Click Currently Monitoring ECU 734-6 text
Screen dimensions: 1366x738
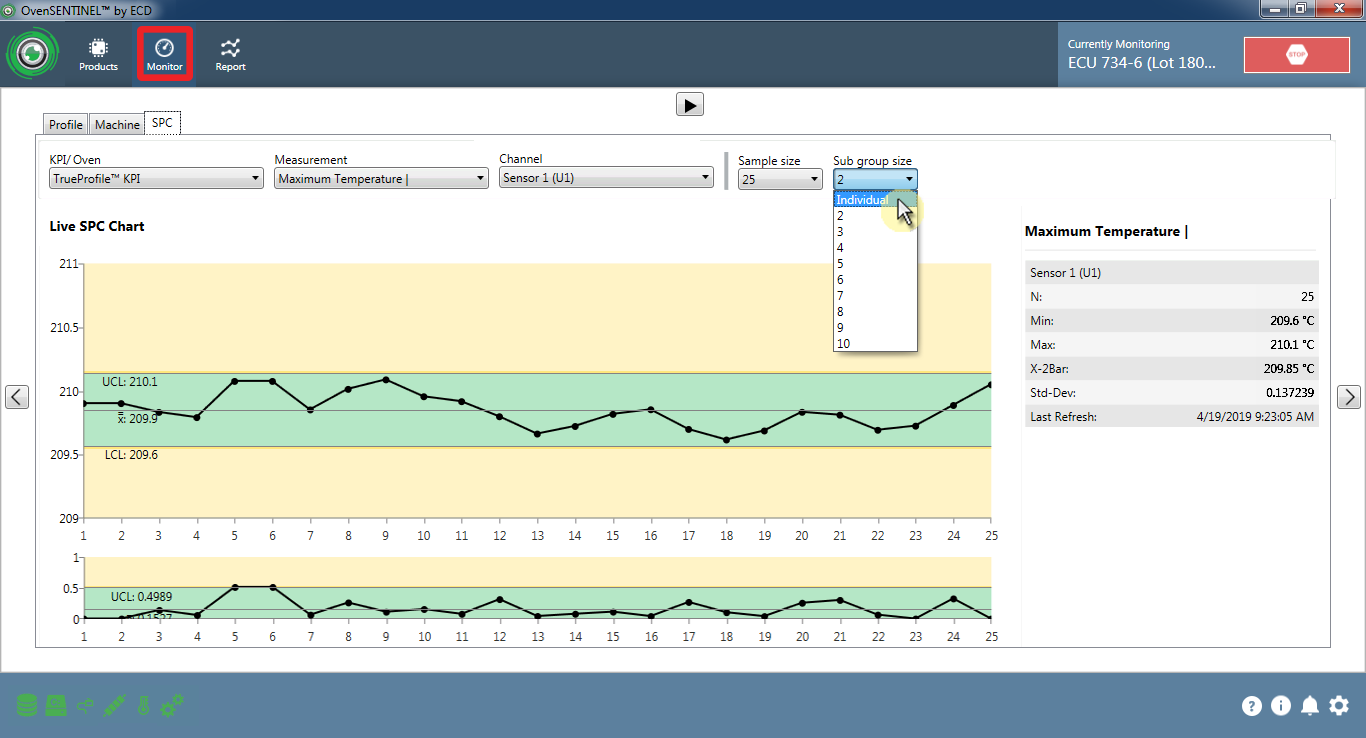(x=1142, y=55)
